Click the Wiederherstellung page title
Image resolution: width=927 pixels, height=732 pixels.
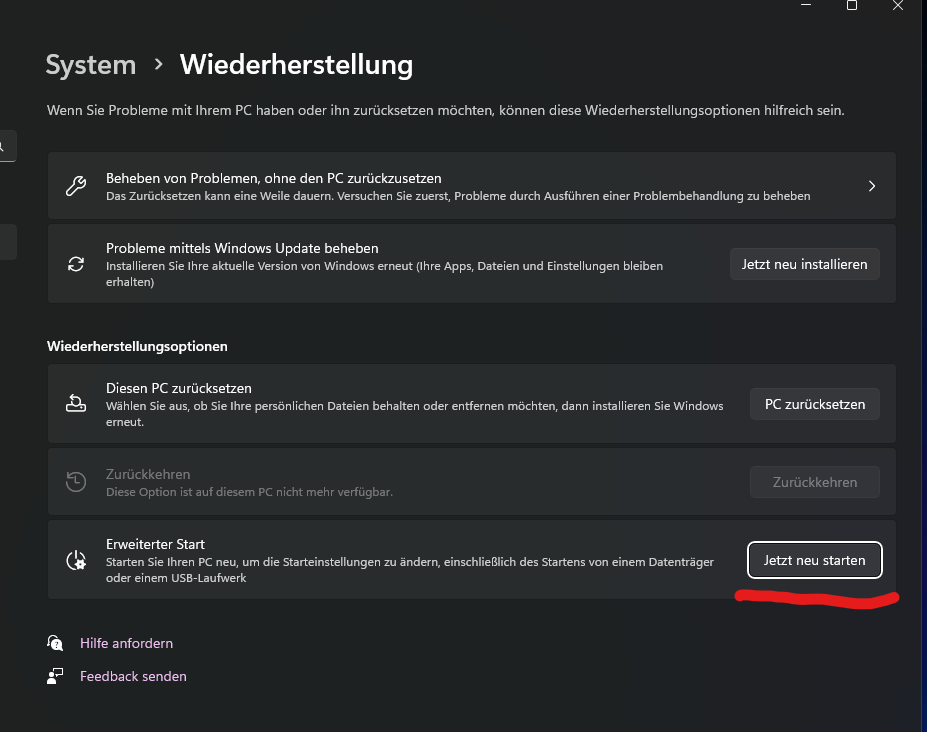tap(296, 64)
